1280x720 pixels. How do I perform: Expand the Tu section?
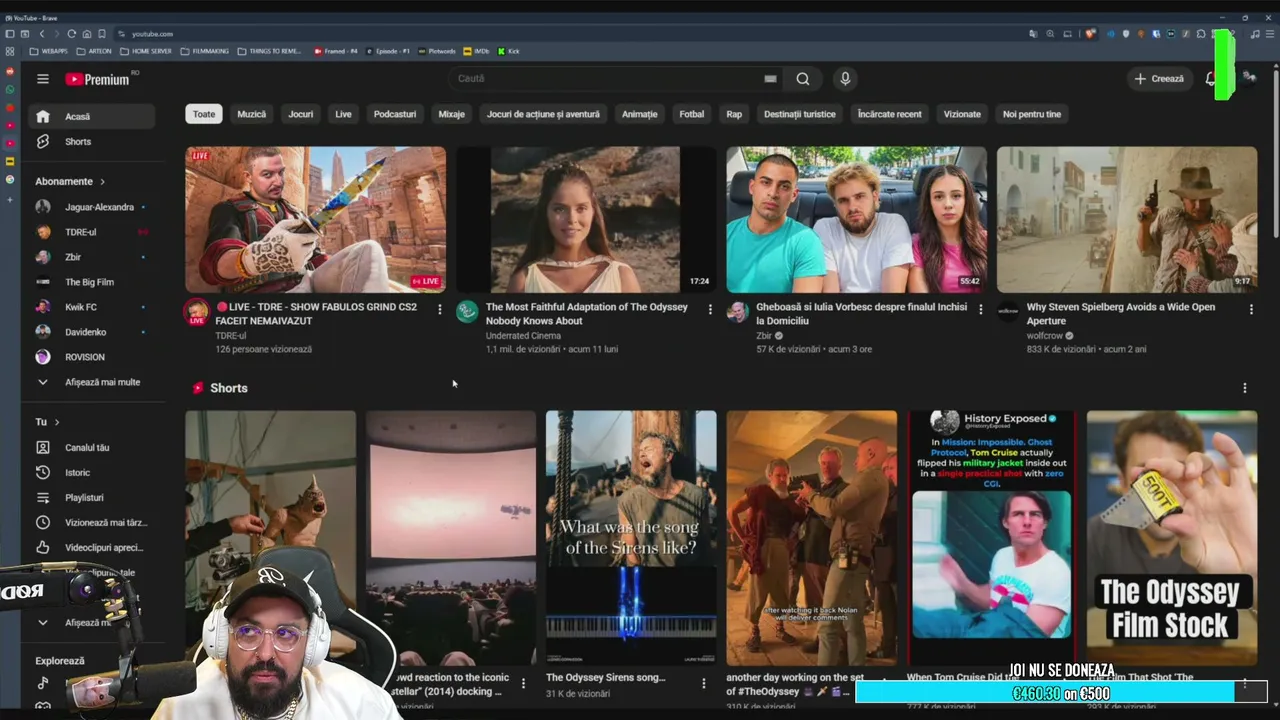click(47, 422)
